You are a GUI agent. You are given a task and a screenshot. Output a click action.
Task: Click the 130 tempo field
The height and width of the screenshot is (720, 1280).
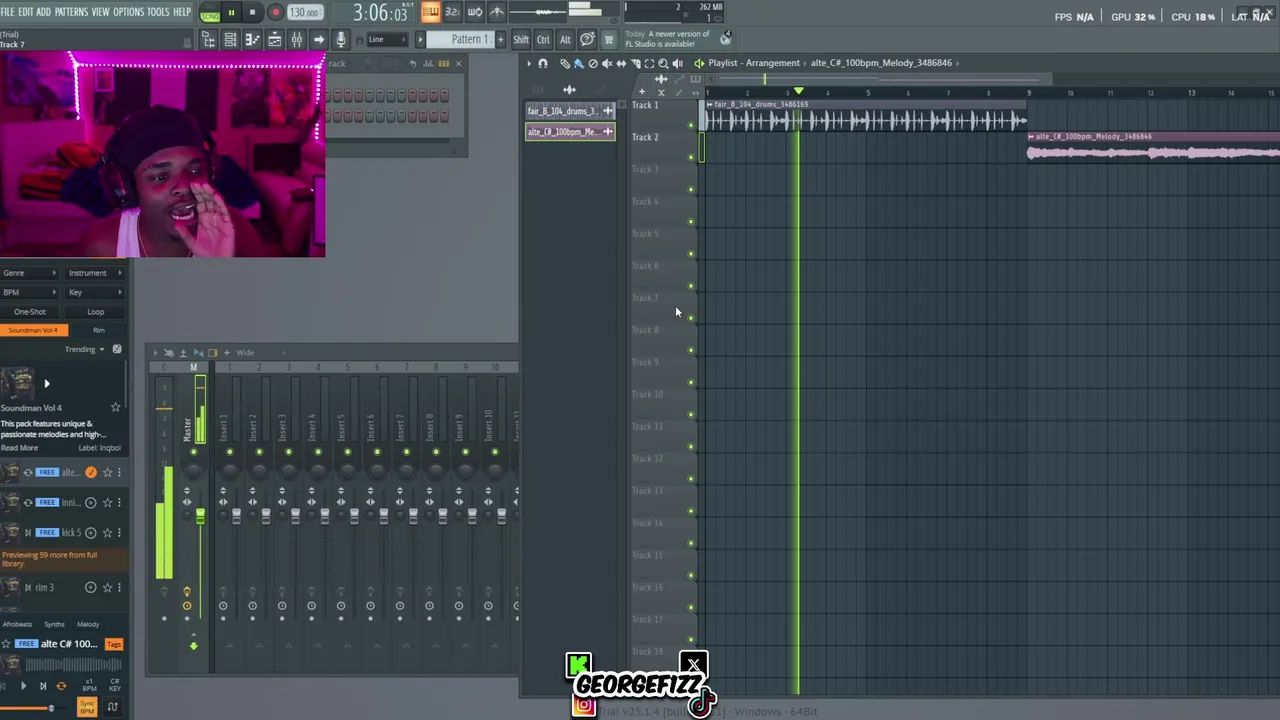click(x=304, y=13)
